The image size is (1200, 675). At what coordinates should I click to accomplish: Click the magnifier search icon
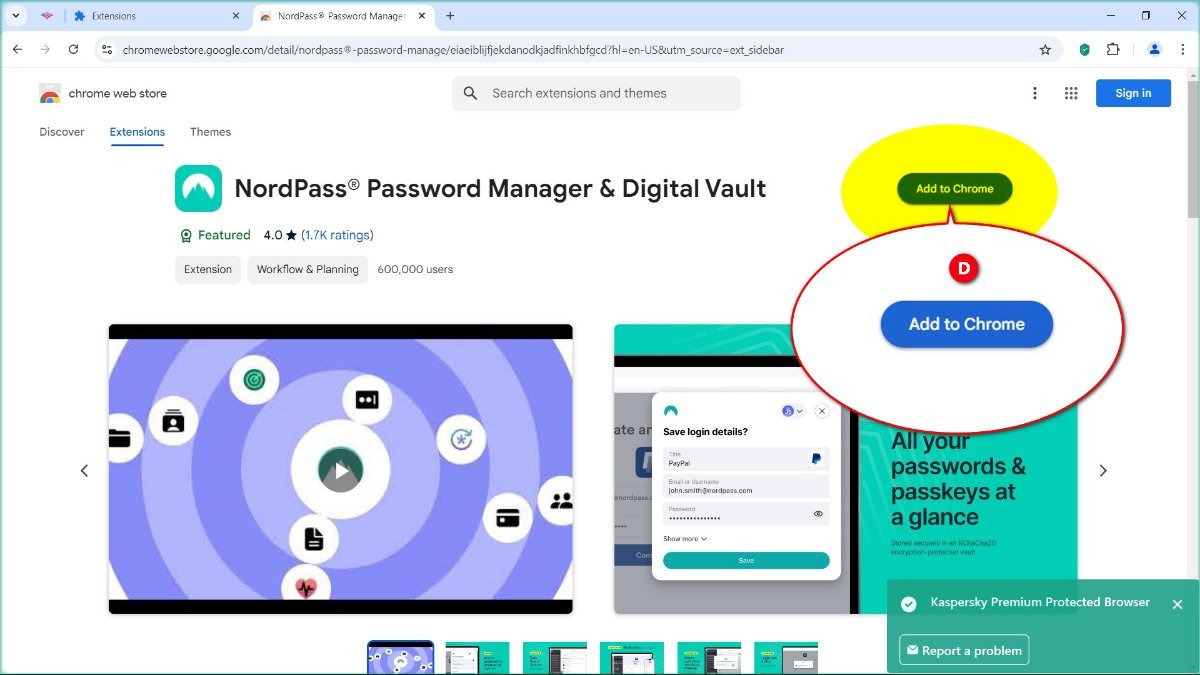(471, 93)
